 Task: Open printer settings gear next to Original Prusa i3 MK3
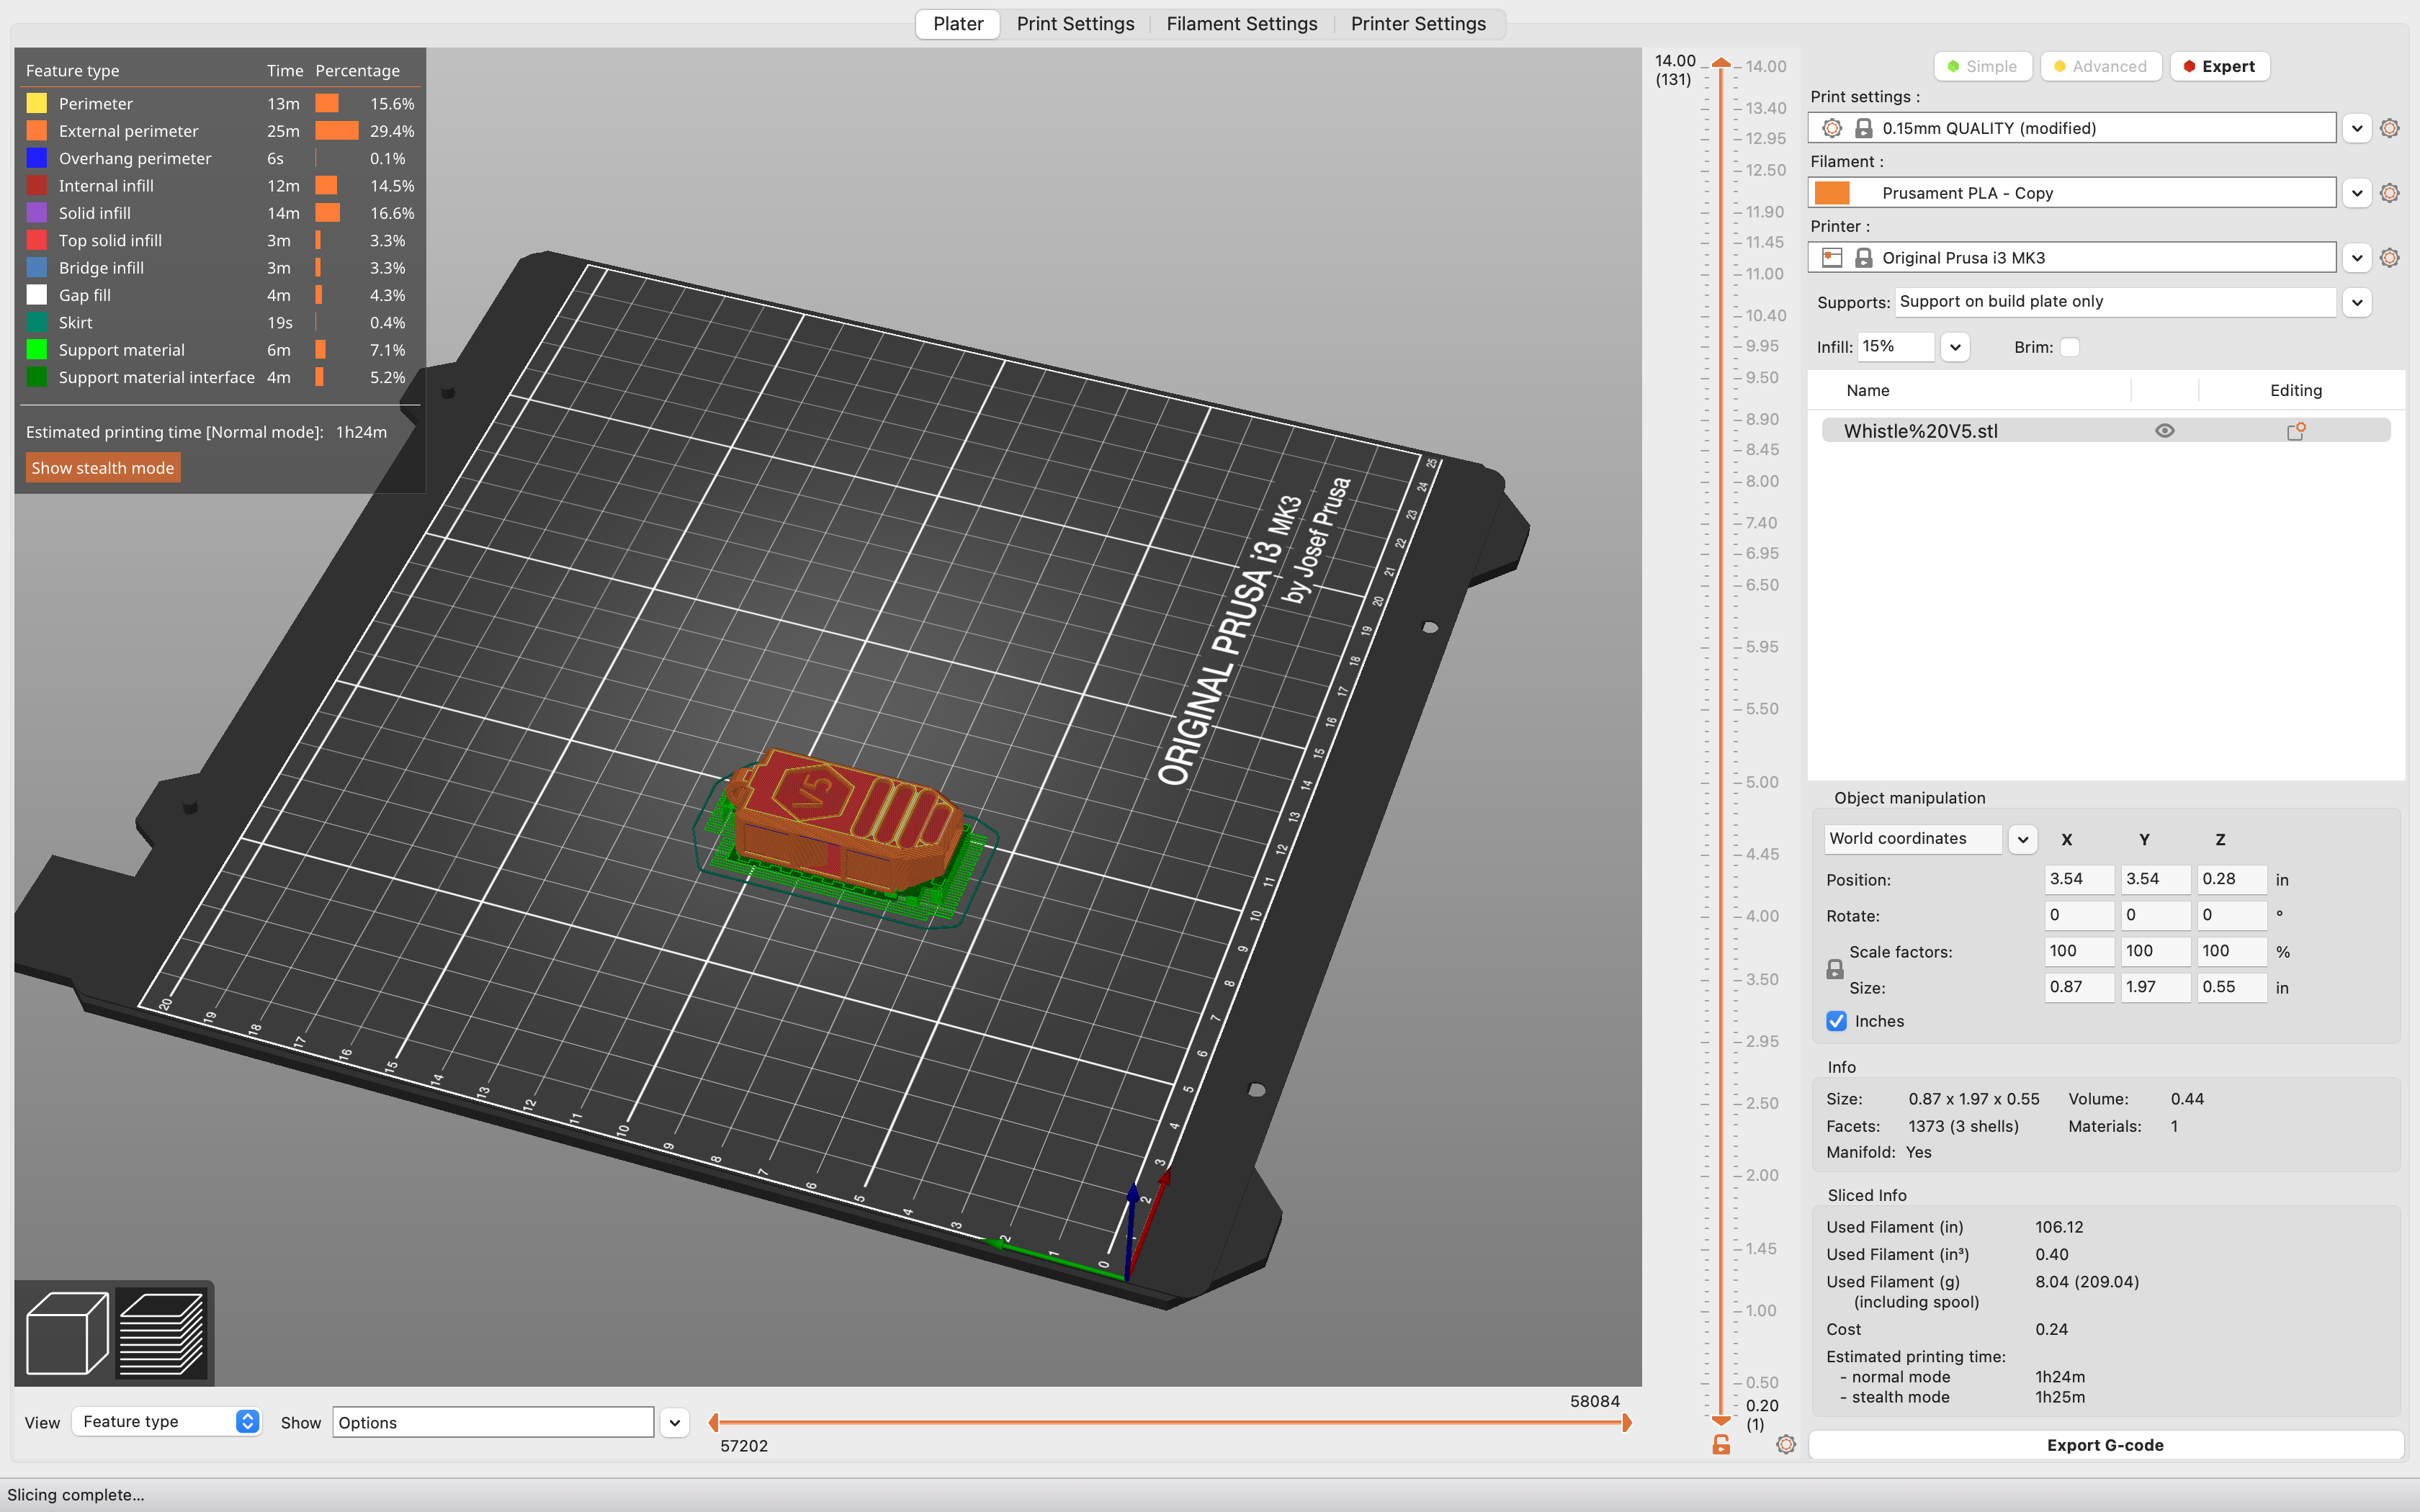coord(2389,258)
